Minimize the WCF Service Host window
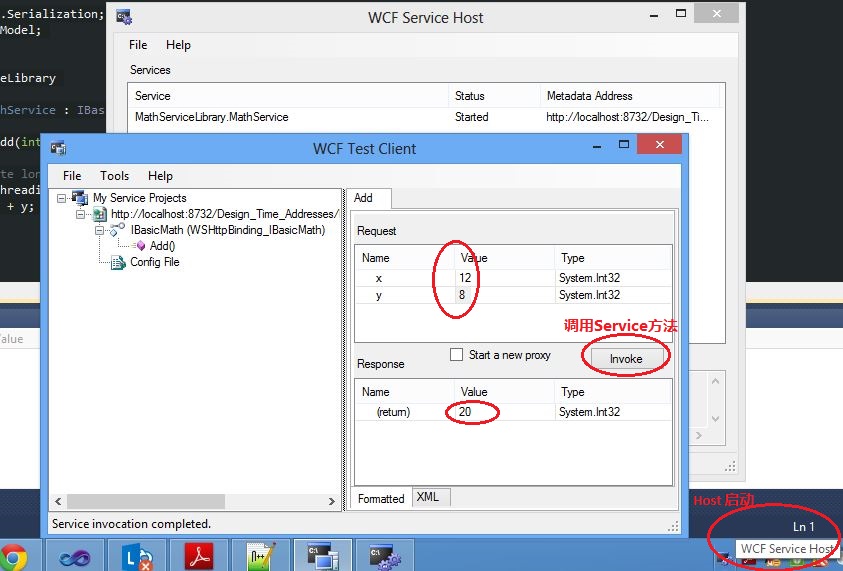This screenshot has width=843, height=571. [x=654, y=15]
